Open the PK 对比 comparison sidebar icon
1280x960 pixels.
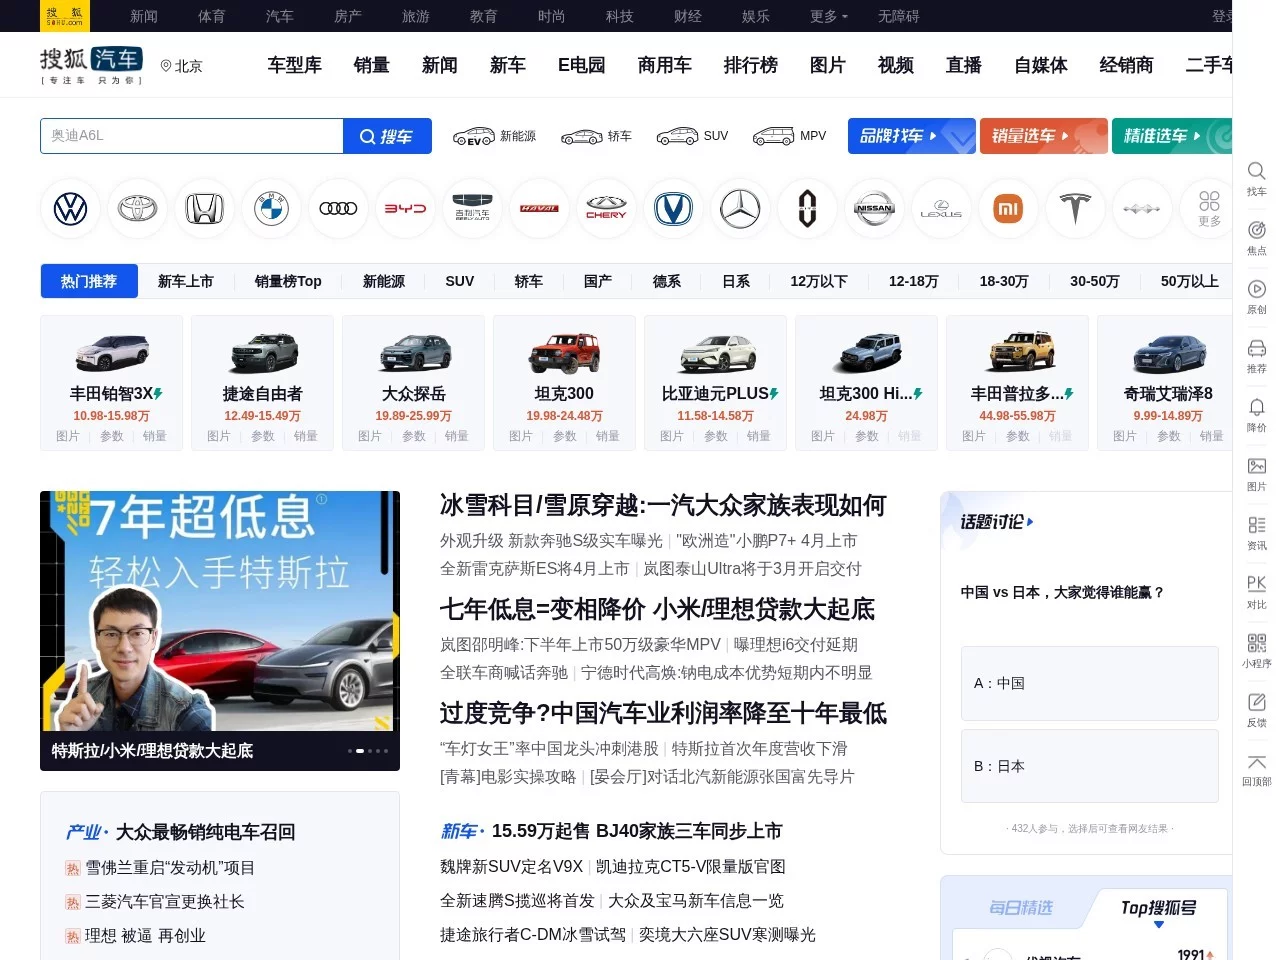(1256, 590)
